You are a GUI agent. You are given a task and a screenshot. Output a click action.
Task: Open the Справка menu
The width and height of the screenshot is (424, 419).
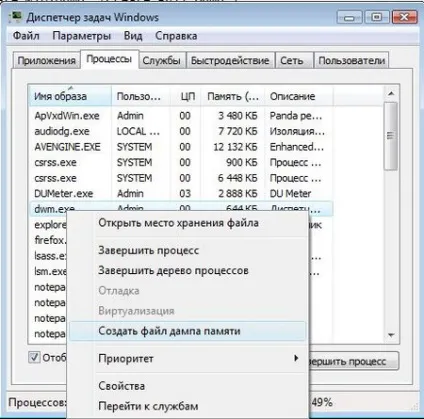(x=176, y=36)
